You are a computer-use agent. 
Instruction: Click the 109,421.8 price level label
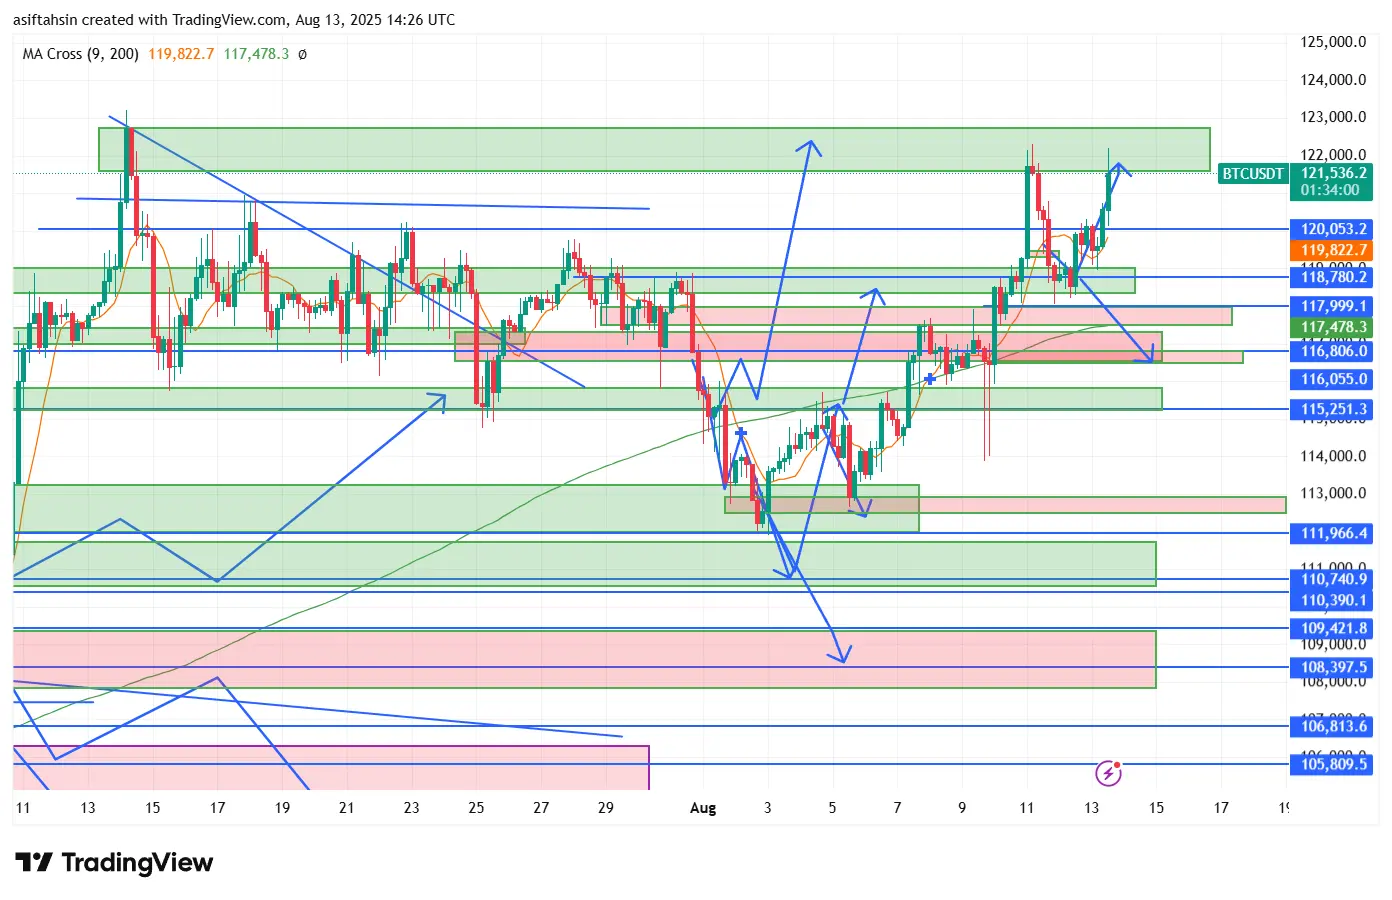tap(1333, 628)
